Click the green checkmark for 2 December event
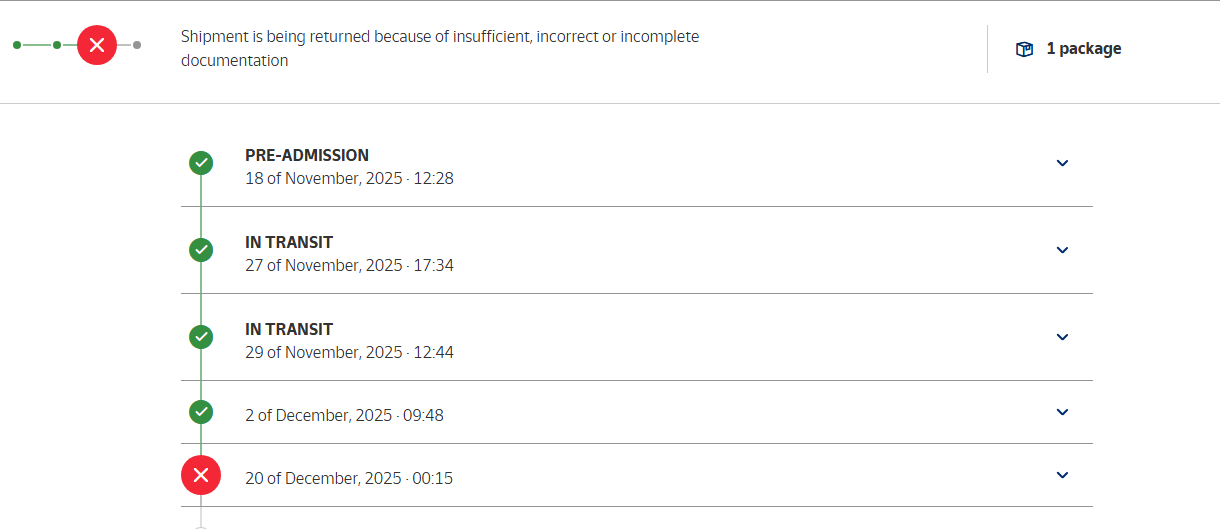Viewport: 1220px width, 529px height. pyautogui.click(x=201, y=411)
